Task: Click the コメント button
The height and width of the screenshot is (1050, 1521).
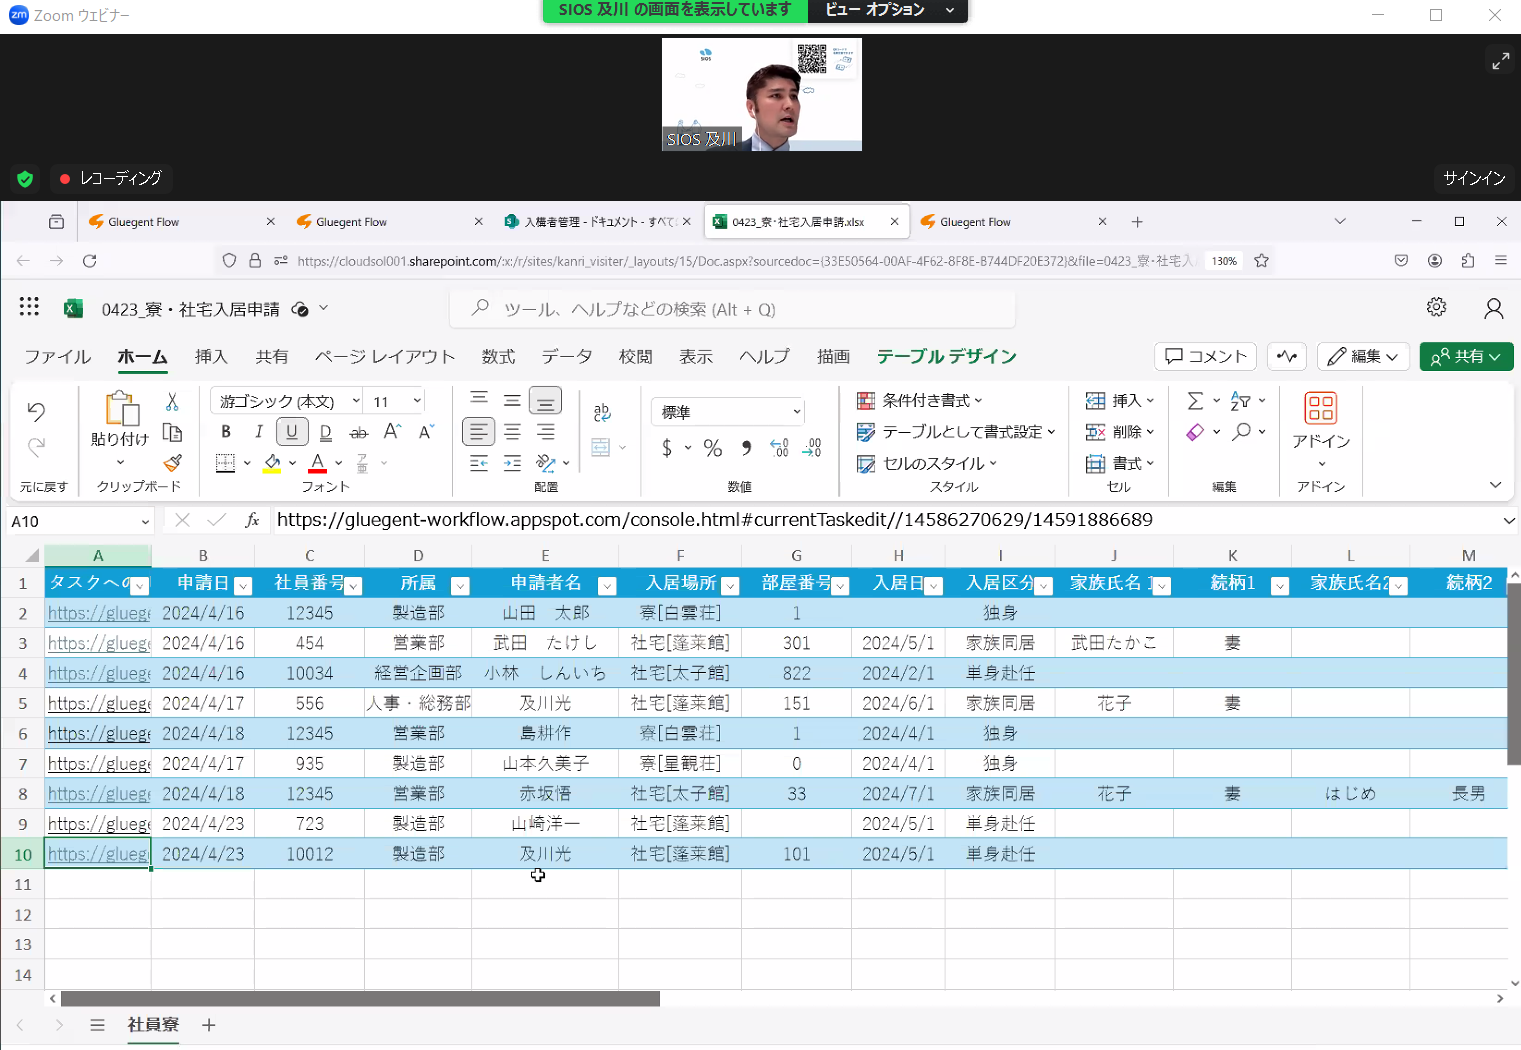Action: 1206,357
